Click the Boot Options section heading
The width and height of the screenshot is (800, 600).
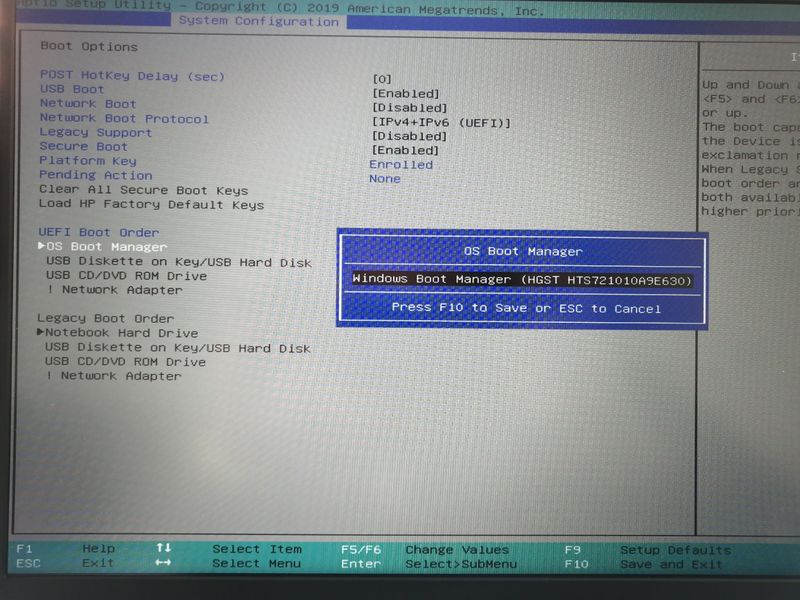(x=89, y=46)
